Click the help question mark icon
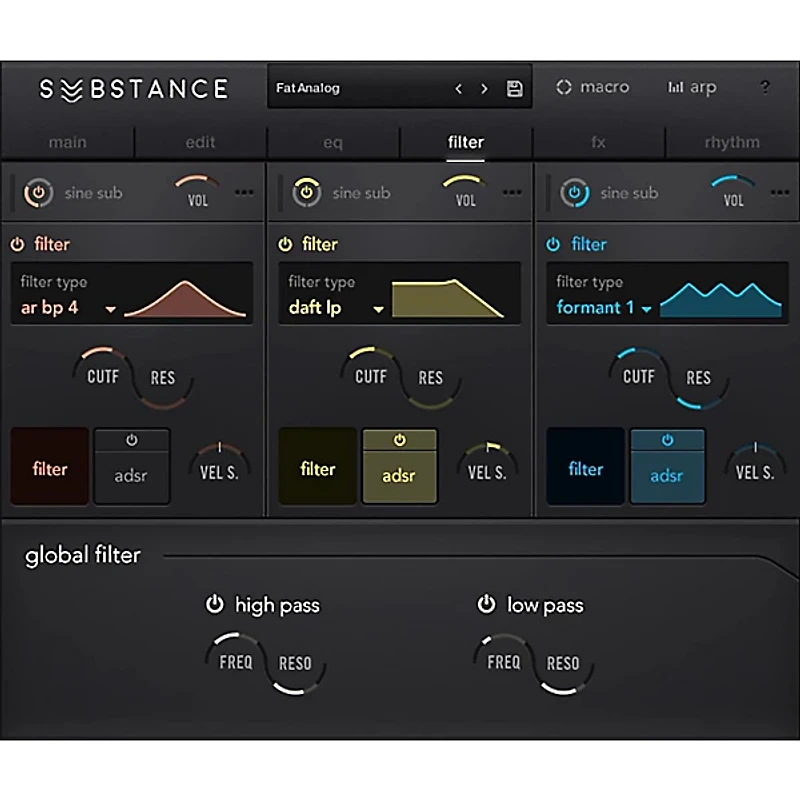Viewport: 800px width, 800px height. pos(765,87)
